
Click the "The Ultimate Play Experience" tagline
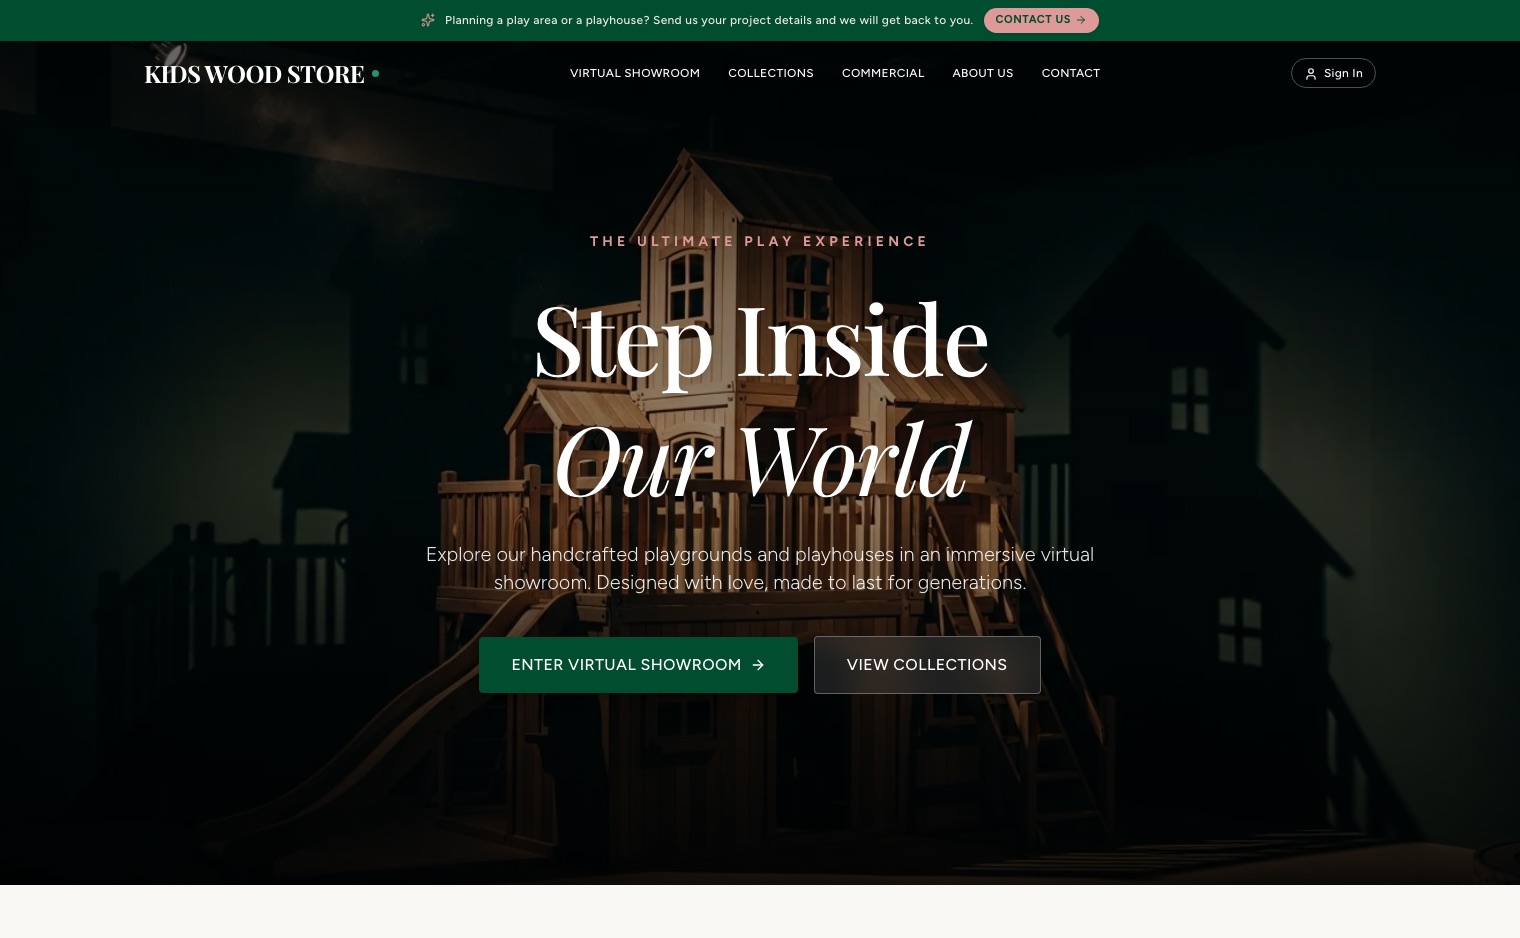[759, 241]
